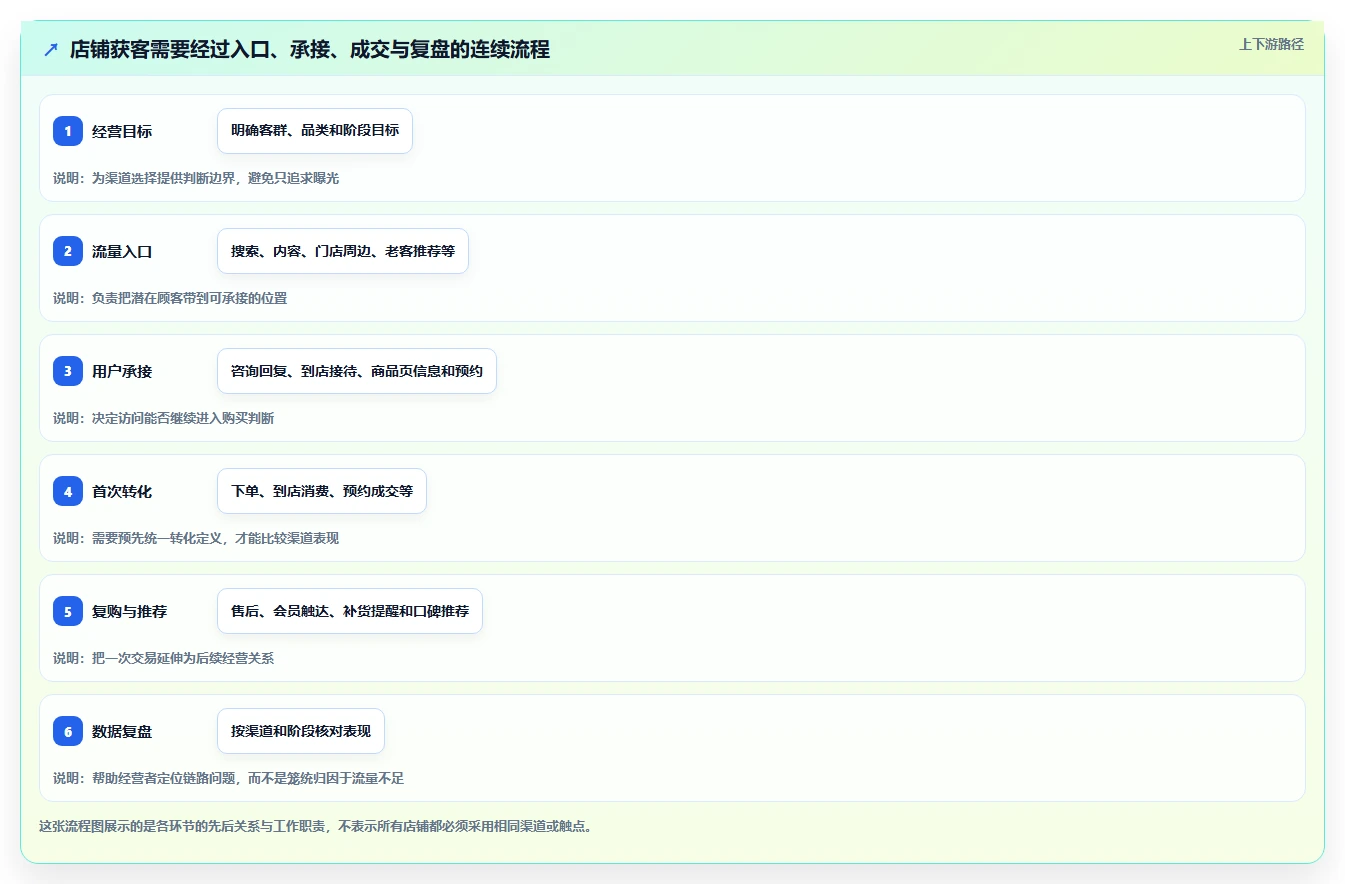Screen dimensions: 1345x884
Task: Click the note 负责把潜在顾客带到可承接的位置
Action: [x=189, y=298]
